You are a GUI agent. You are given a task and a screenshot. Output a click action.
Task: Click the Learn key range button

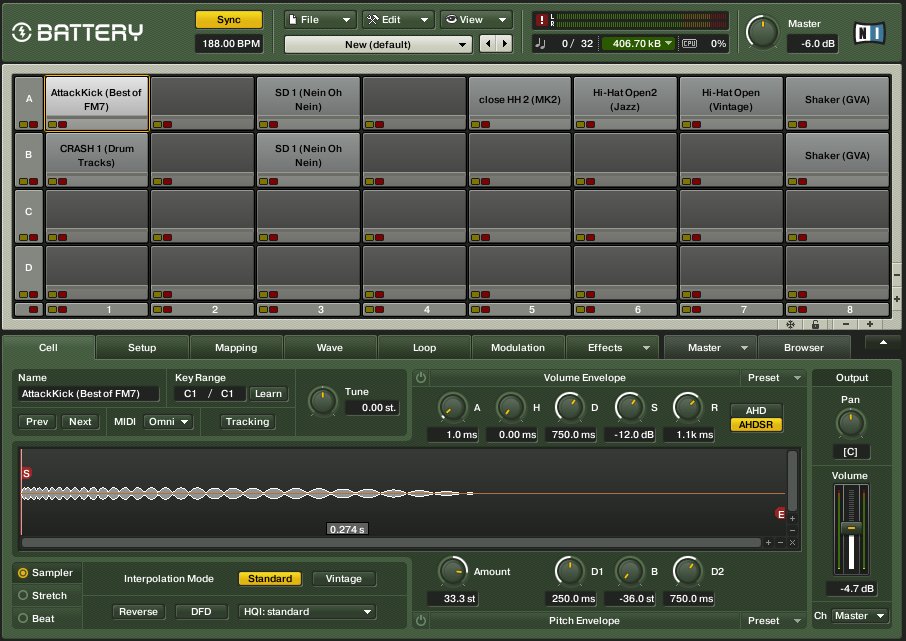pyautogui.click(x=269, y=394)
